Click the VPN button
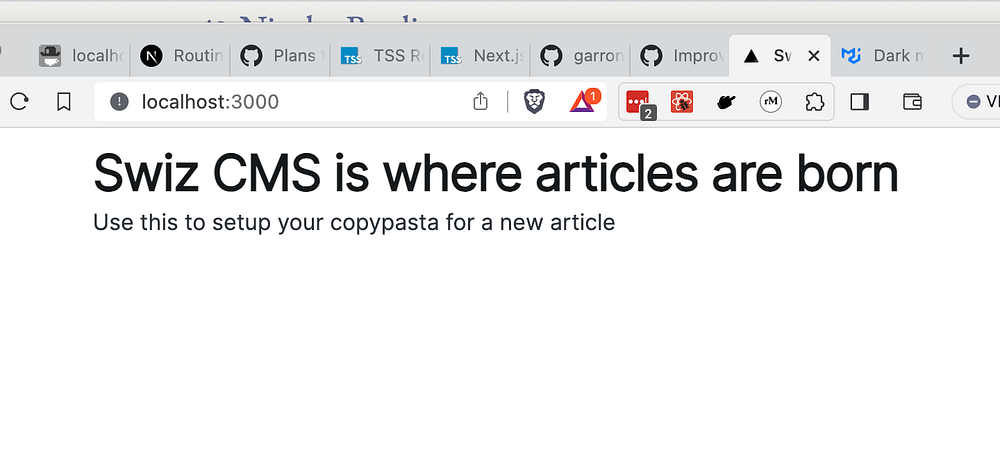 (979, 101)
